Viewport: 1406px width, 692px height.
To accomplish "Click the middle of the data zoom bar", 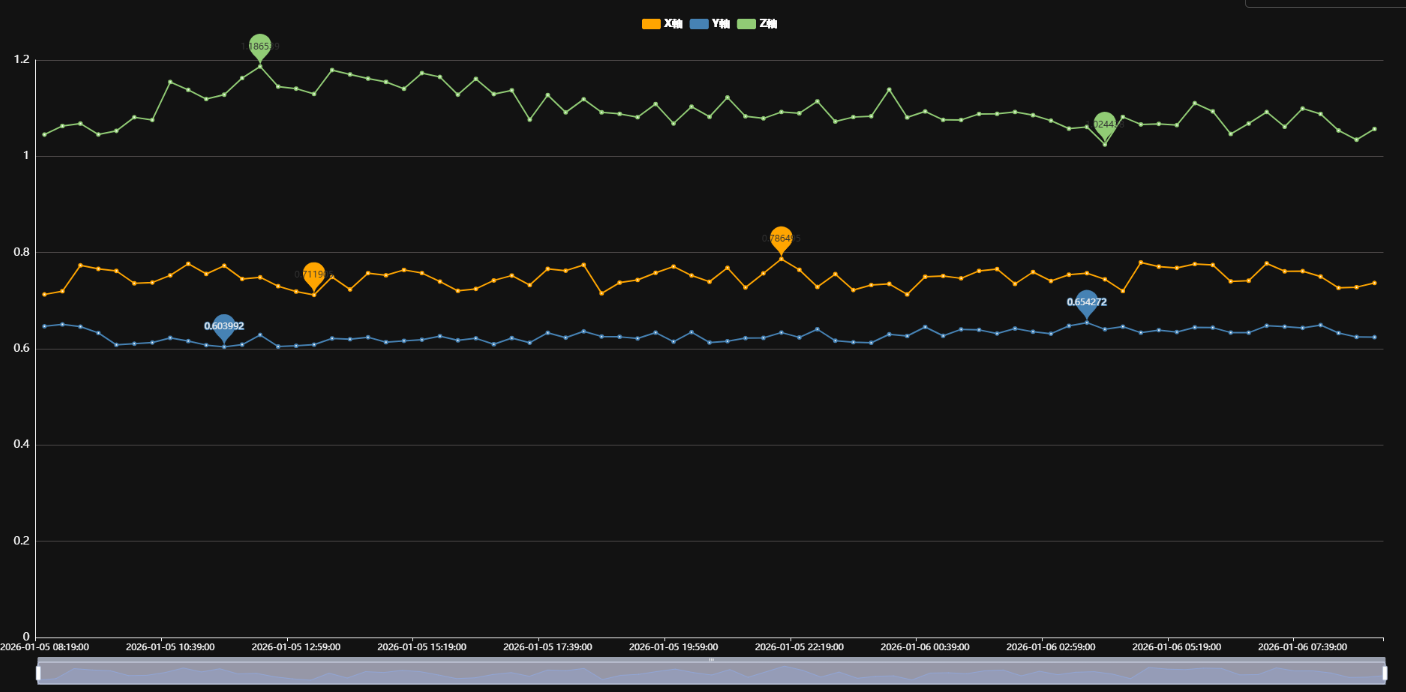I will pos(711,673).
